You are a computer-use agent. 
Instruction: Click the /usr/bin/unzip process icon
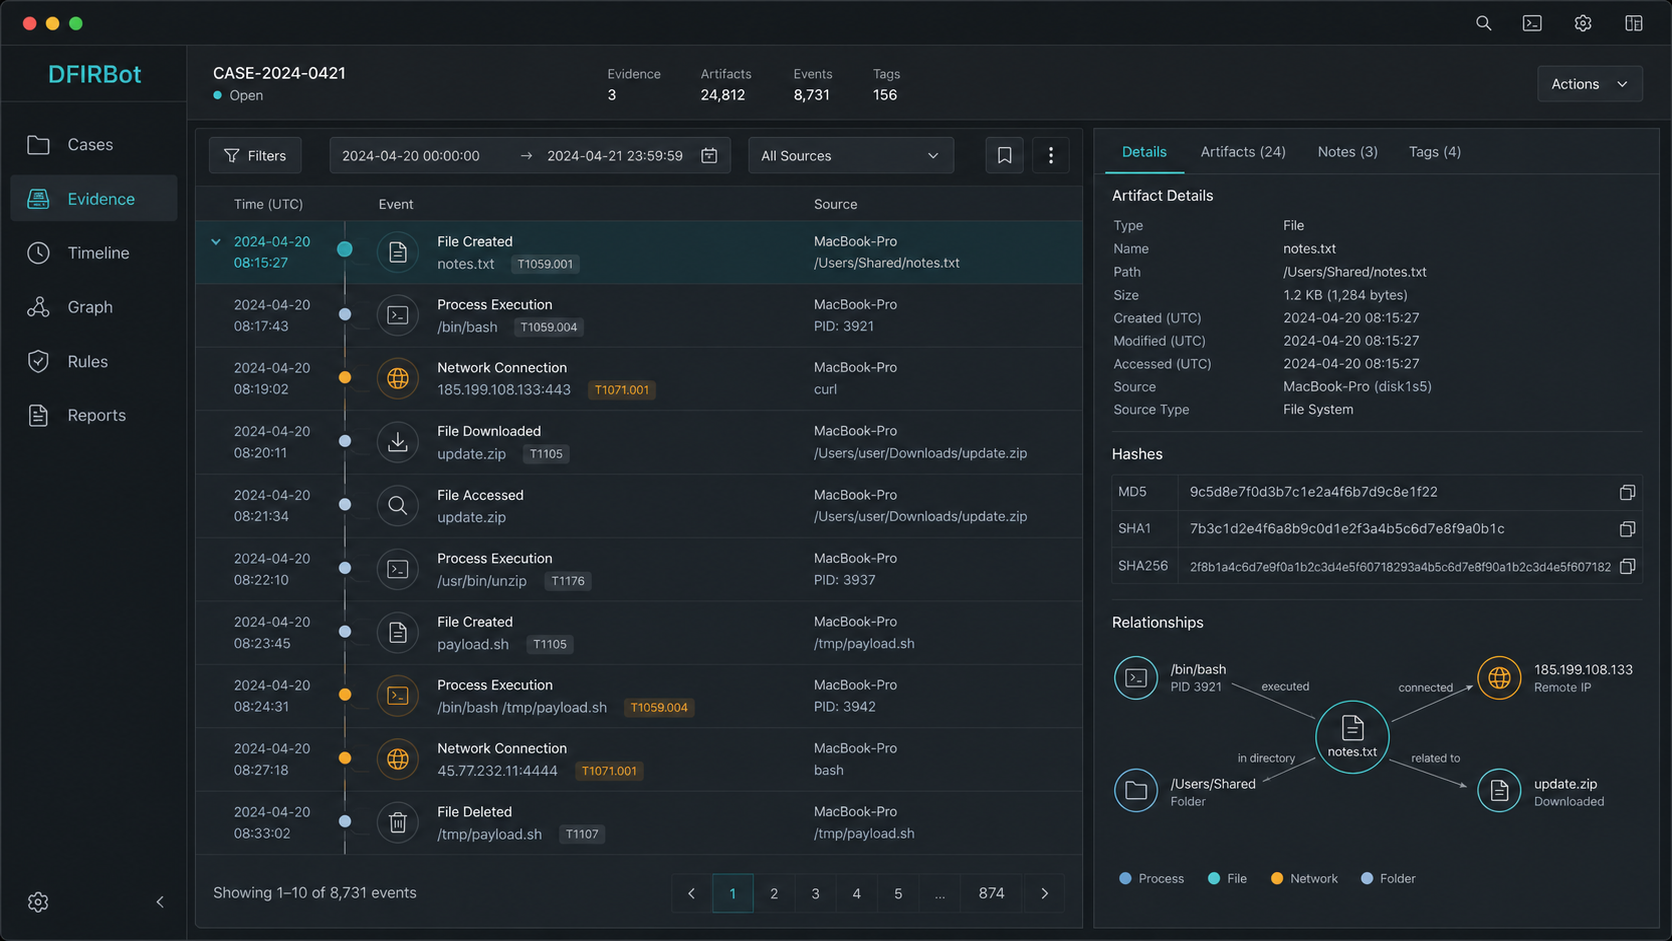click(397, 569)
